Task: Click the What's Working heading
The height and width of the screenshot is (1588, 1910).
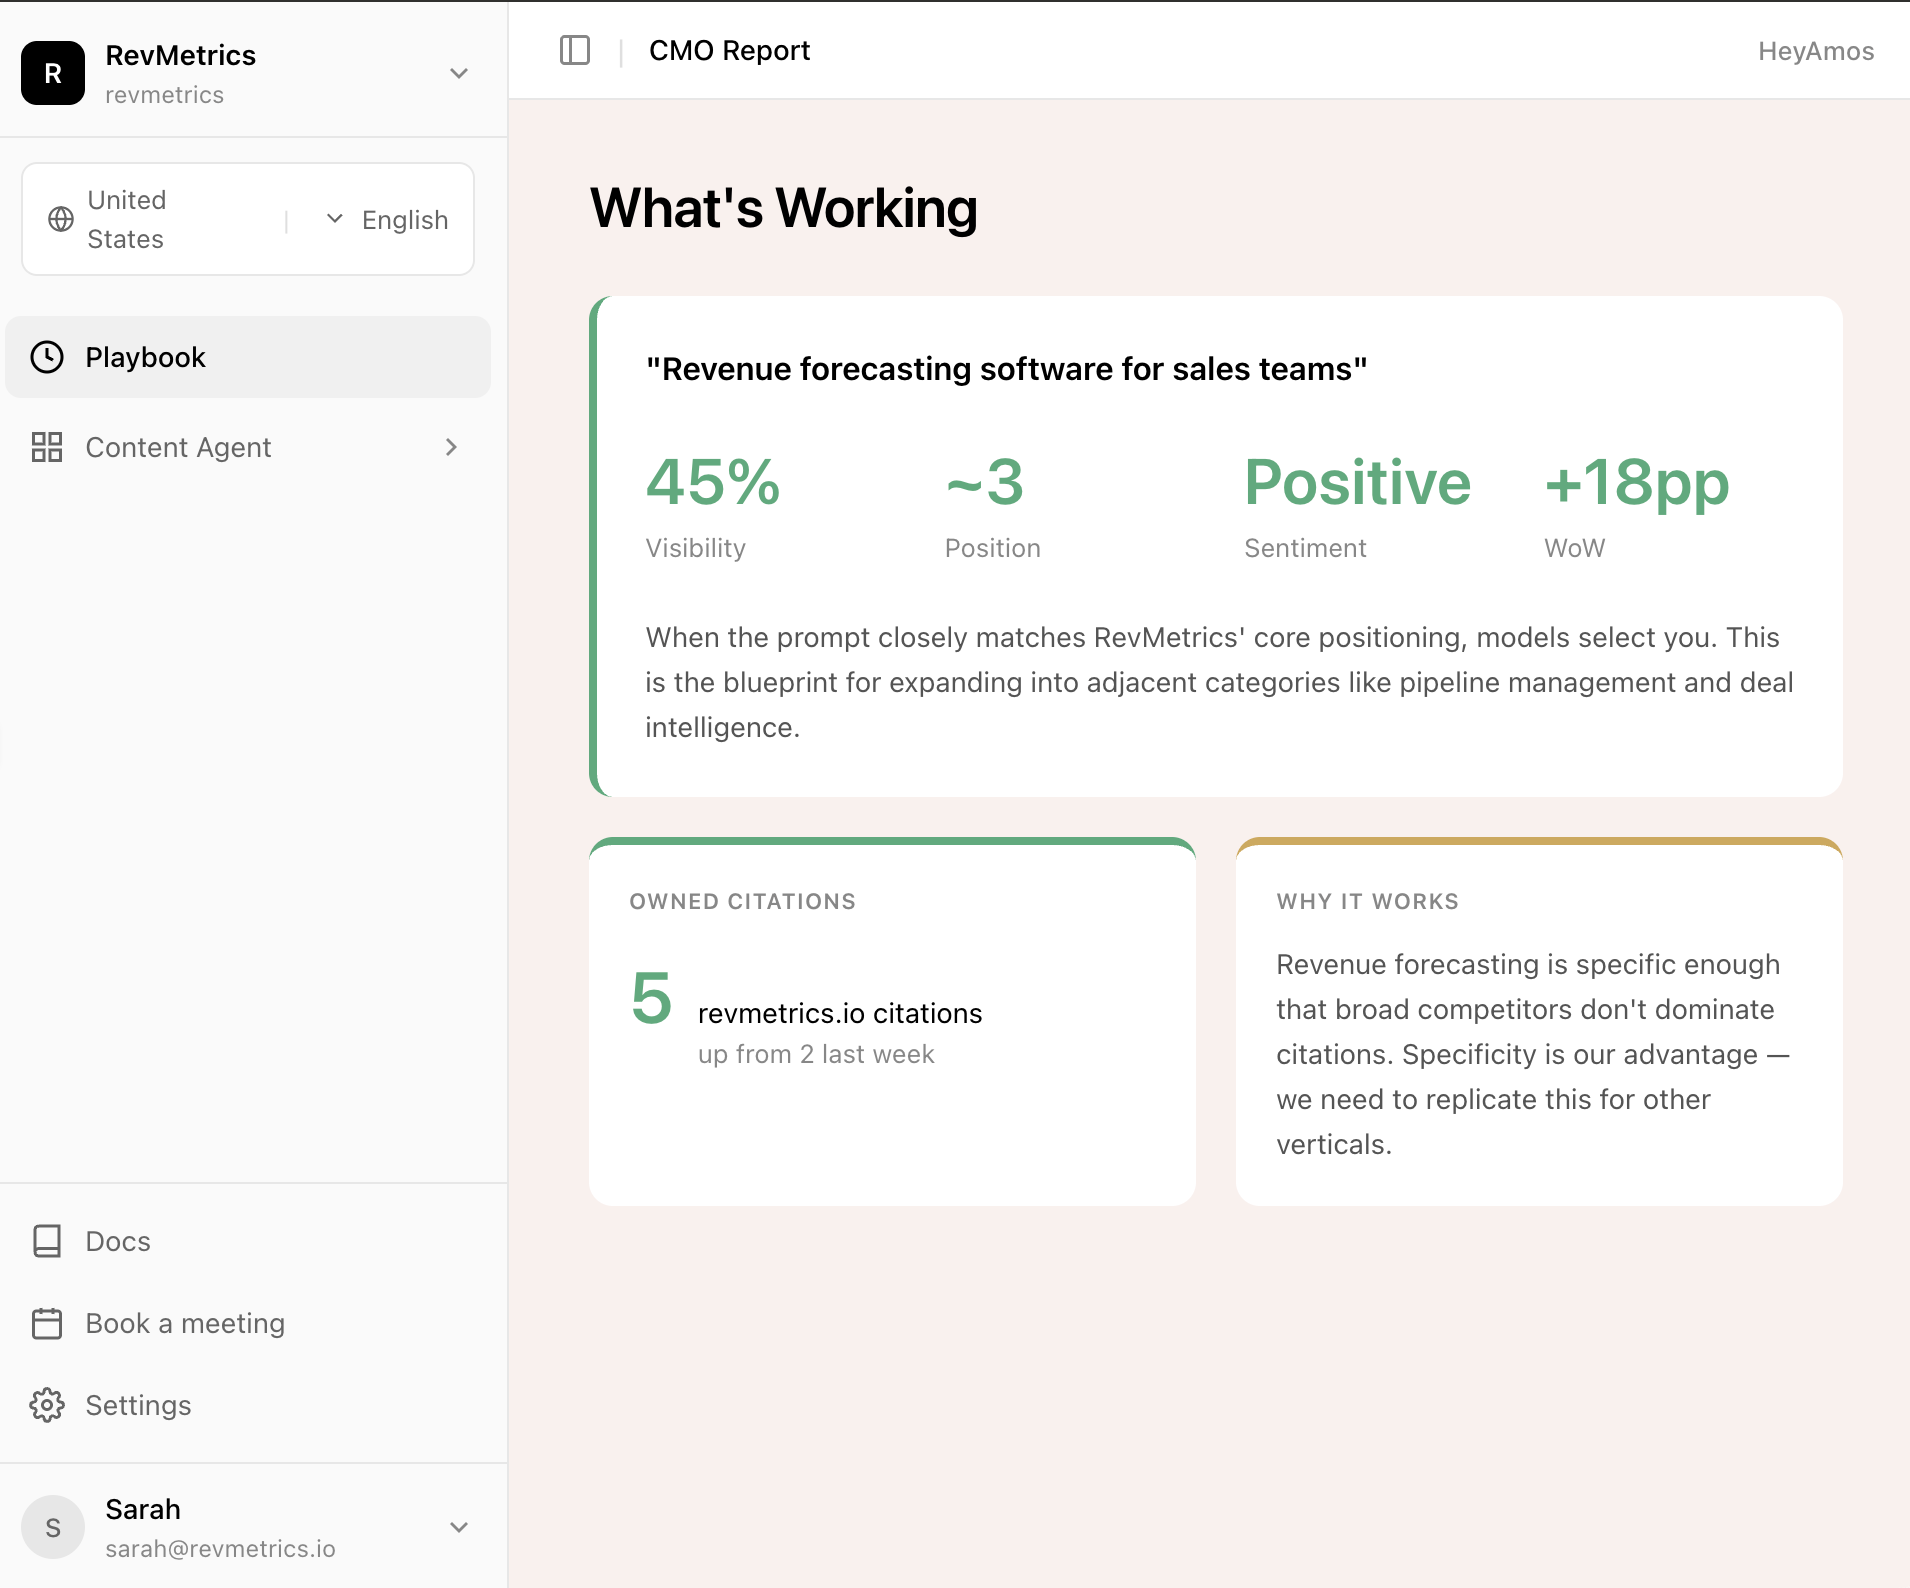Action: coord(783,208)
